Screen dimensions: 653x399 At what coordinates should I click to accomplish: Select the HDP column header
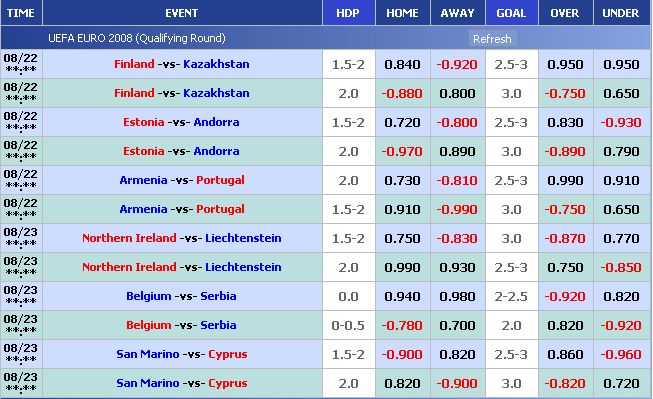tap(349, 13)
